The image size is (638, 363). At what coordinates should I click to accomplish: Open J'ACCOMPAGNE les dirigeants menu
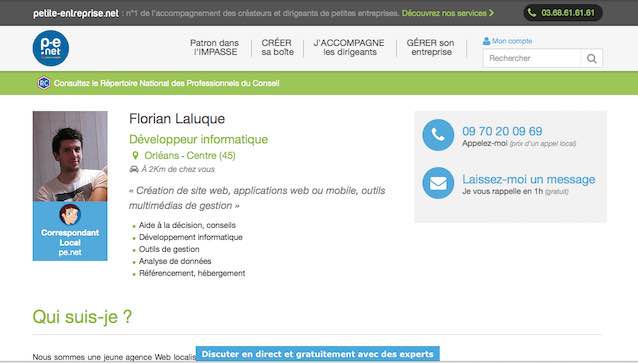[349, 47]
